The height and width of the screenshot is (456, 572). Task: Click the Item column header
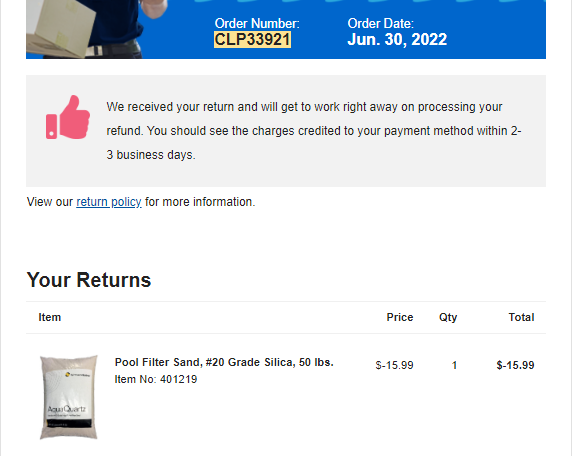[50, 317]
